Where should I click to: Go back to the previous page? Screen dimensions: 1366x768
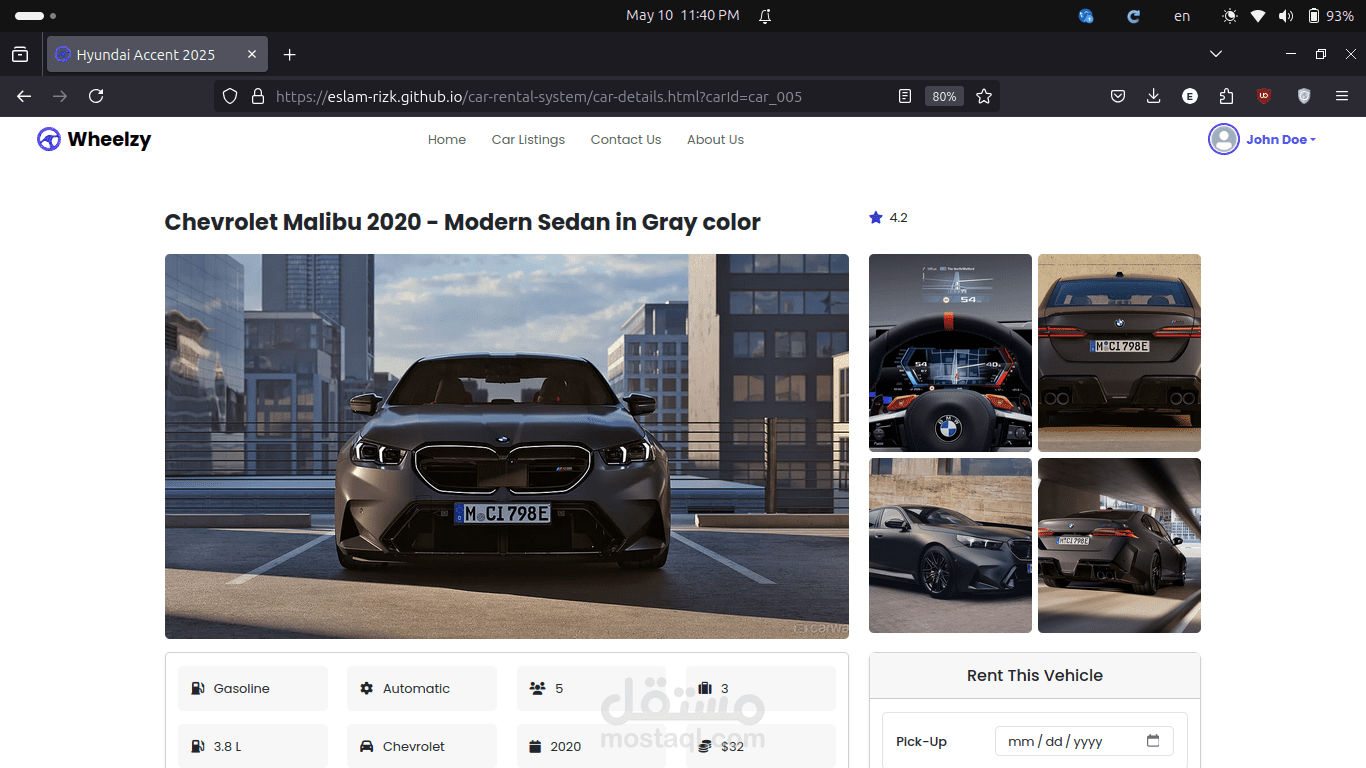(24, 96)
